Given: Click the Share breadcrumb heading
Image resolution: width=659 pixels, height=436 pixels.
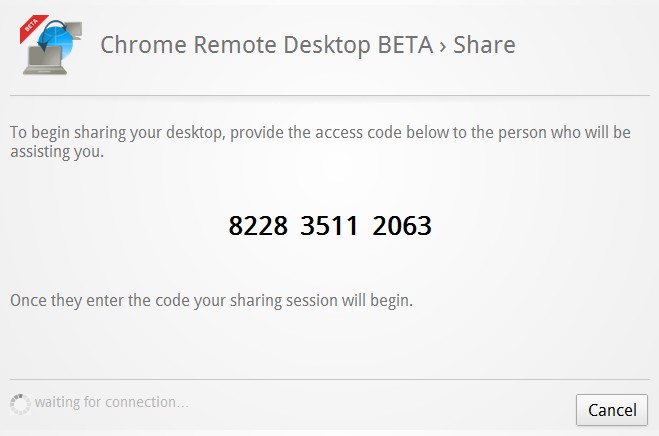Looking at the screenshot, I should [x=484, y=45].
